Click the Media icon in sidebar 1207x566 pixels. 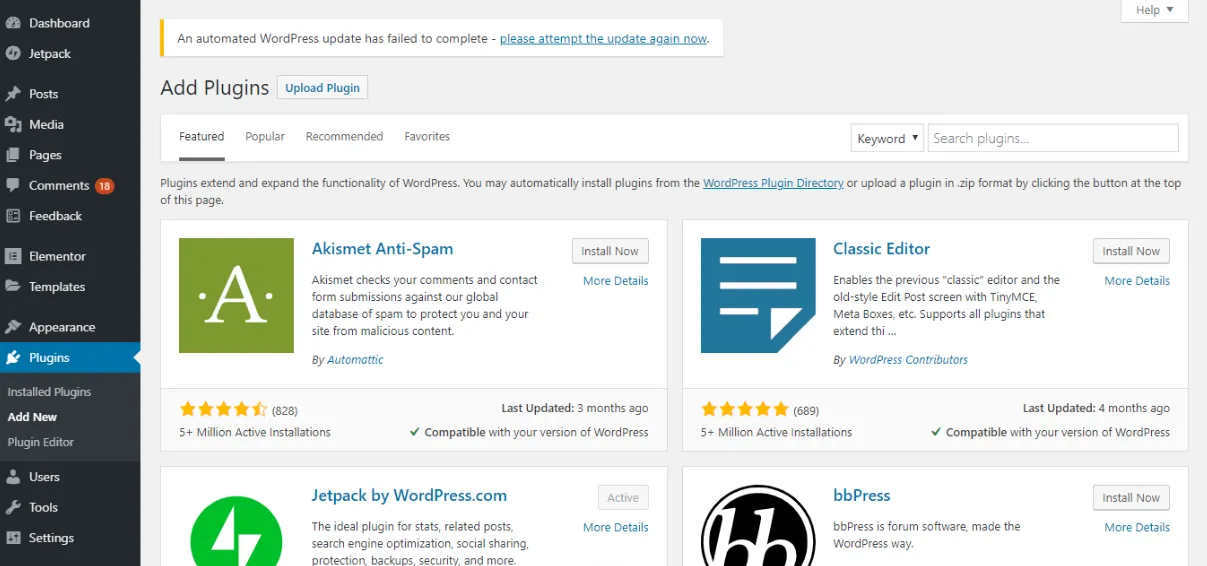13,125
